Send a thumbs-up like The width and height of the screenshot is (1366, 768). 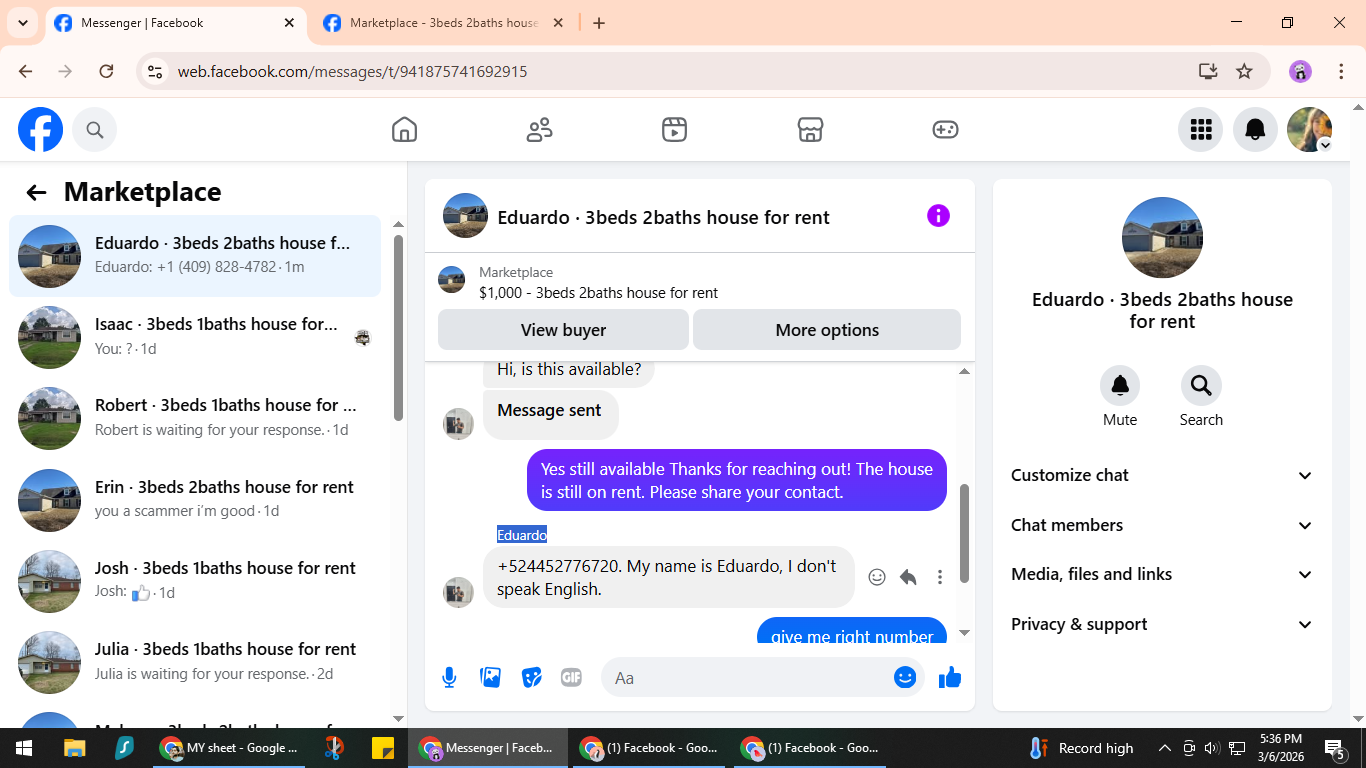[x=950, y=678]
